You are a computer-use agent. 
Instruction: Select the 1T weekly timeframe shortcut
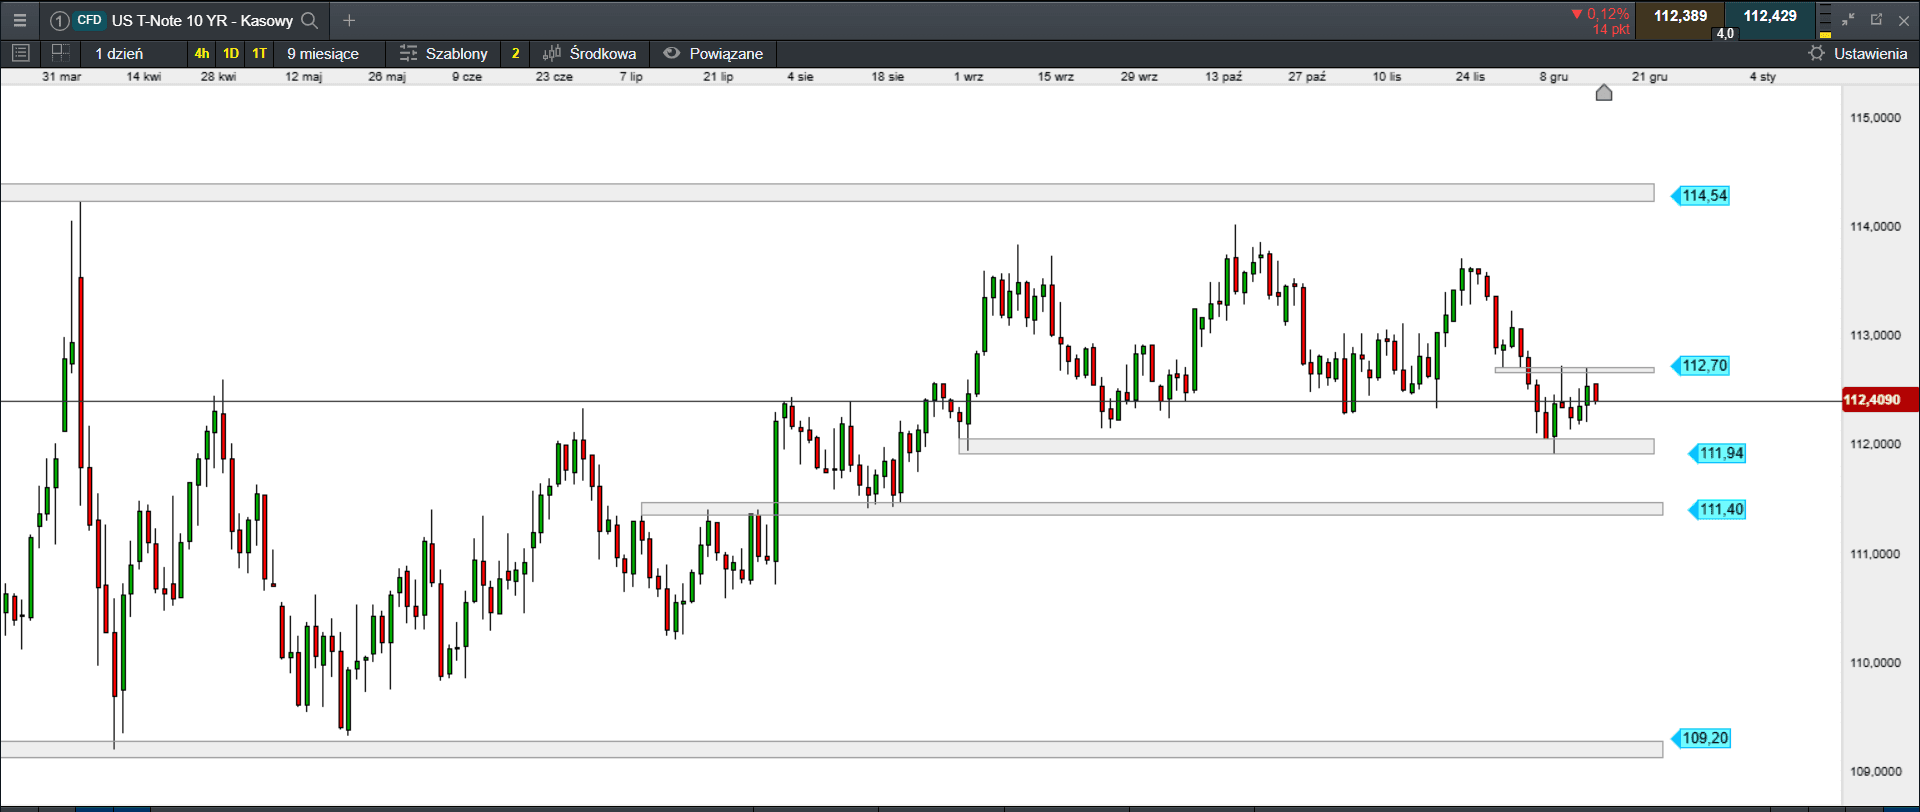click(260, 53)
